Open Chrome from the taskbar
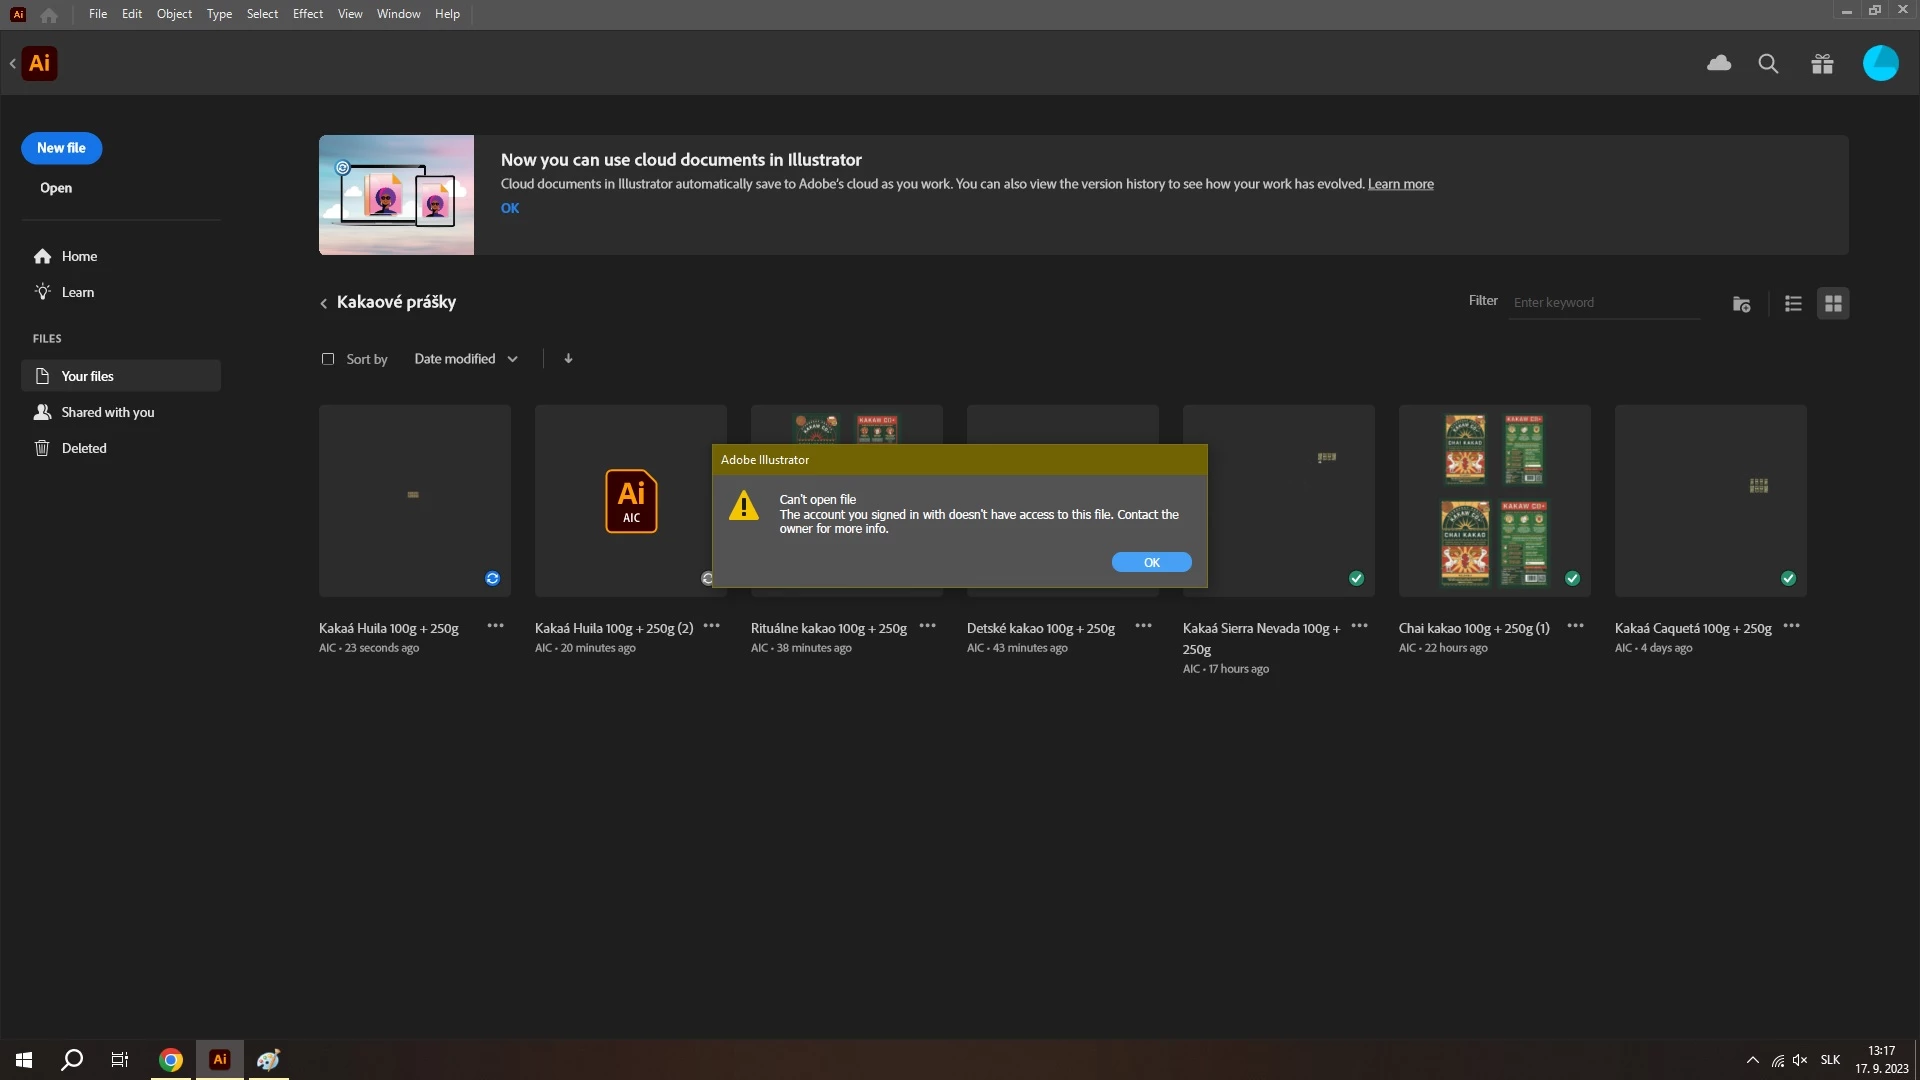1920x1080 pixels. (x=171, y=1060)
